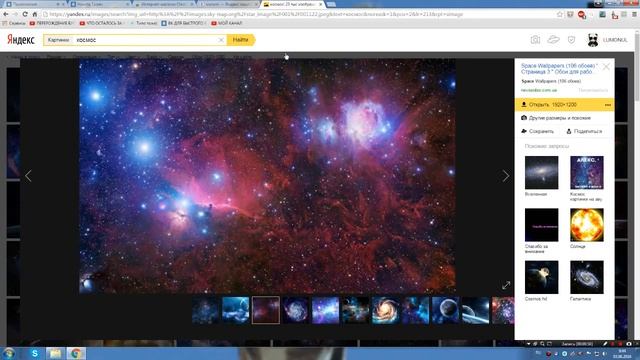
Task: Open the Space Wallpapers title link
Action: 559,69
